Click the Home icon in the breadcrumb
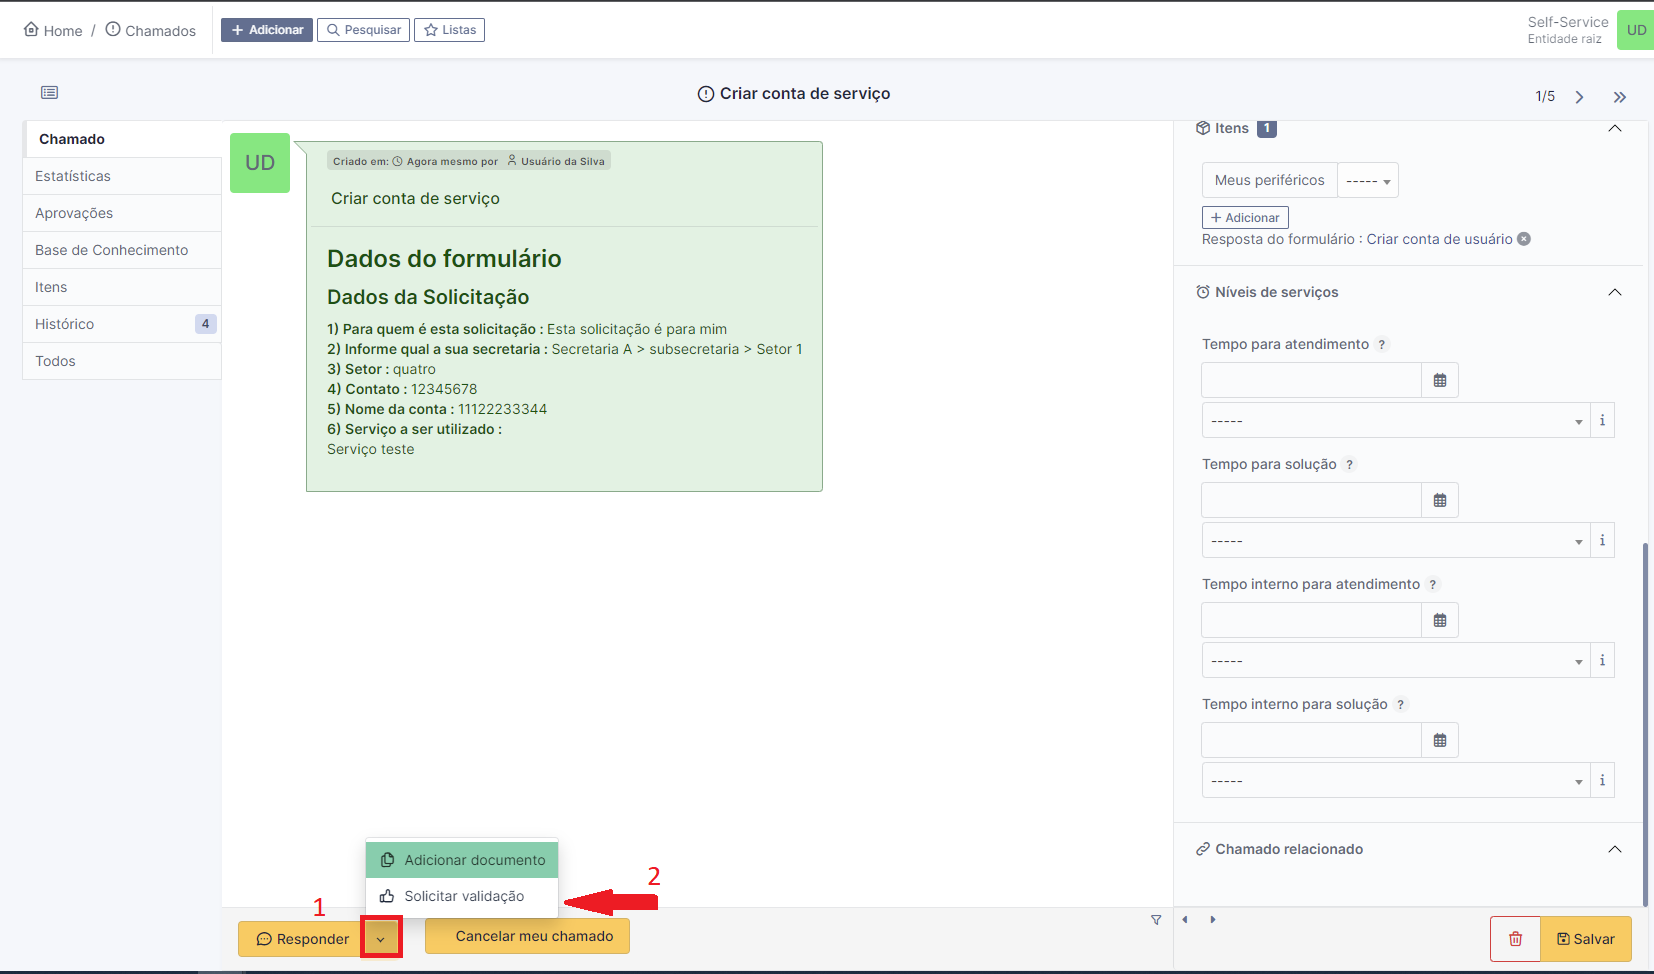 [31, 29]
